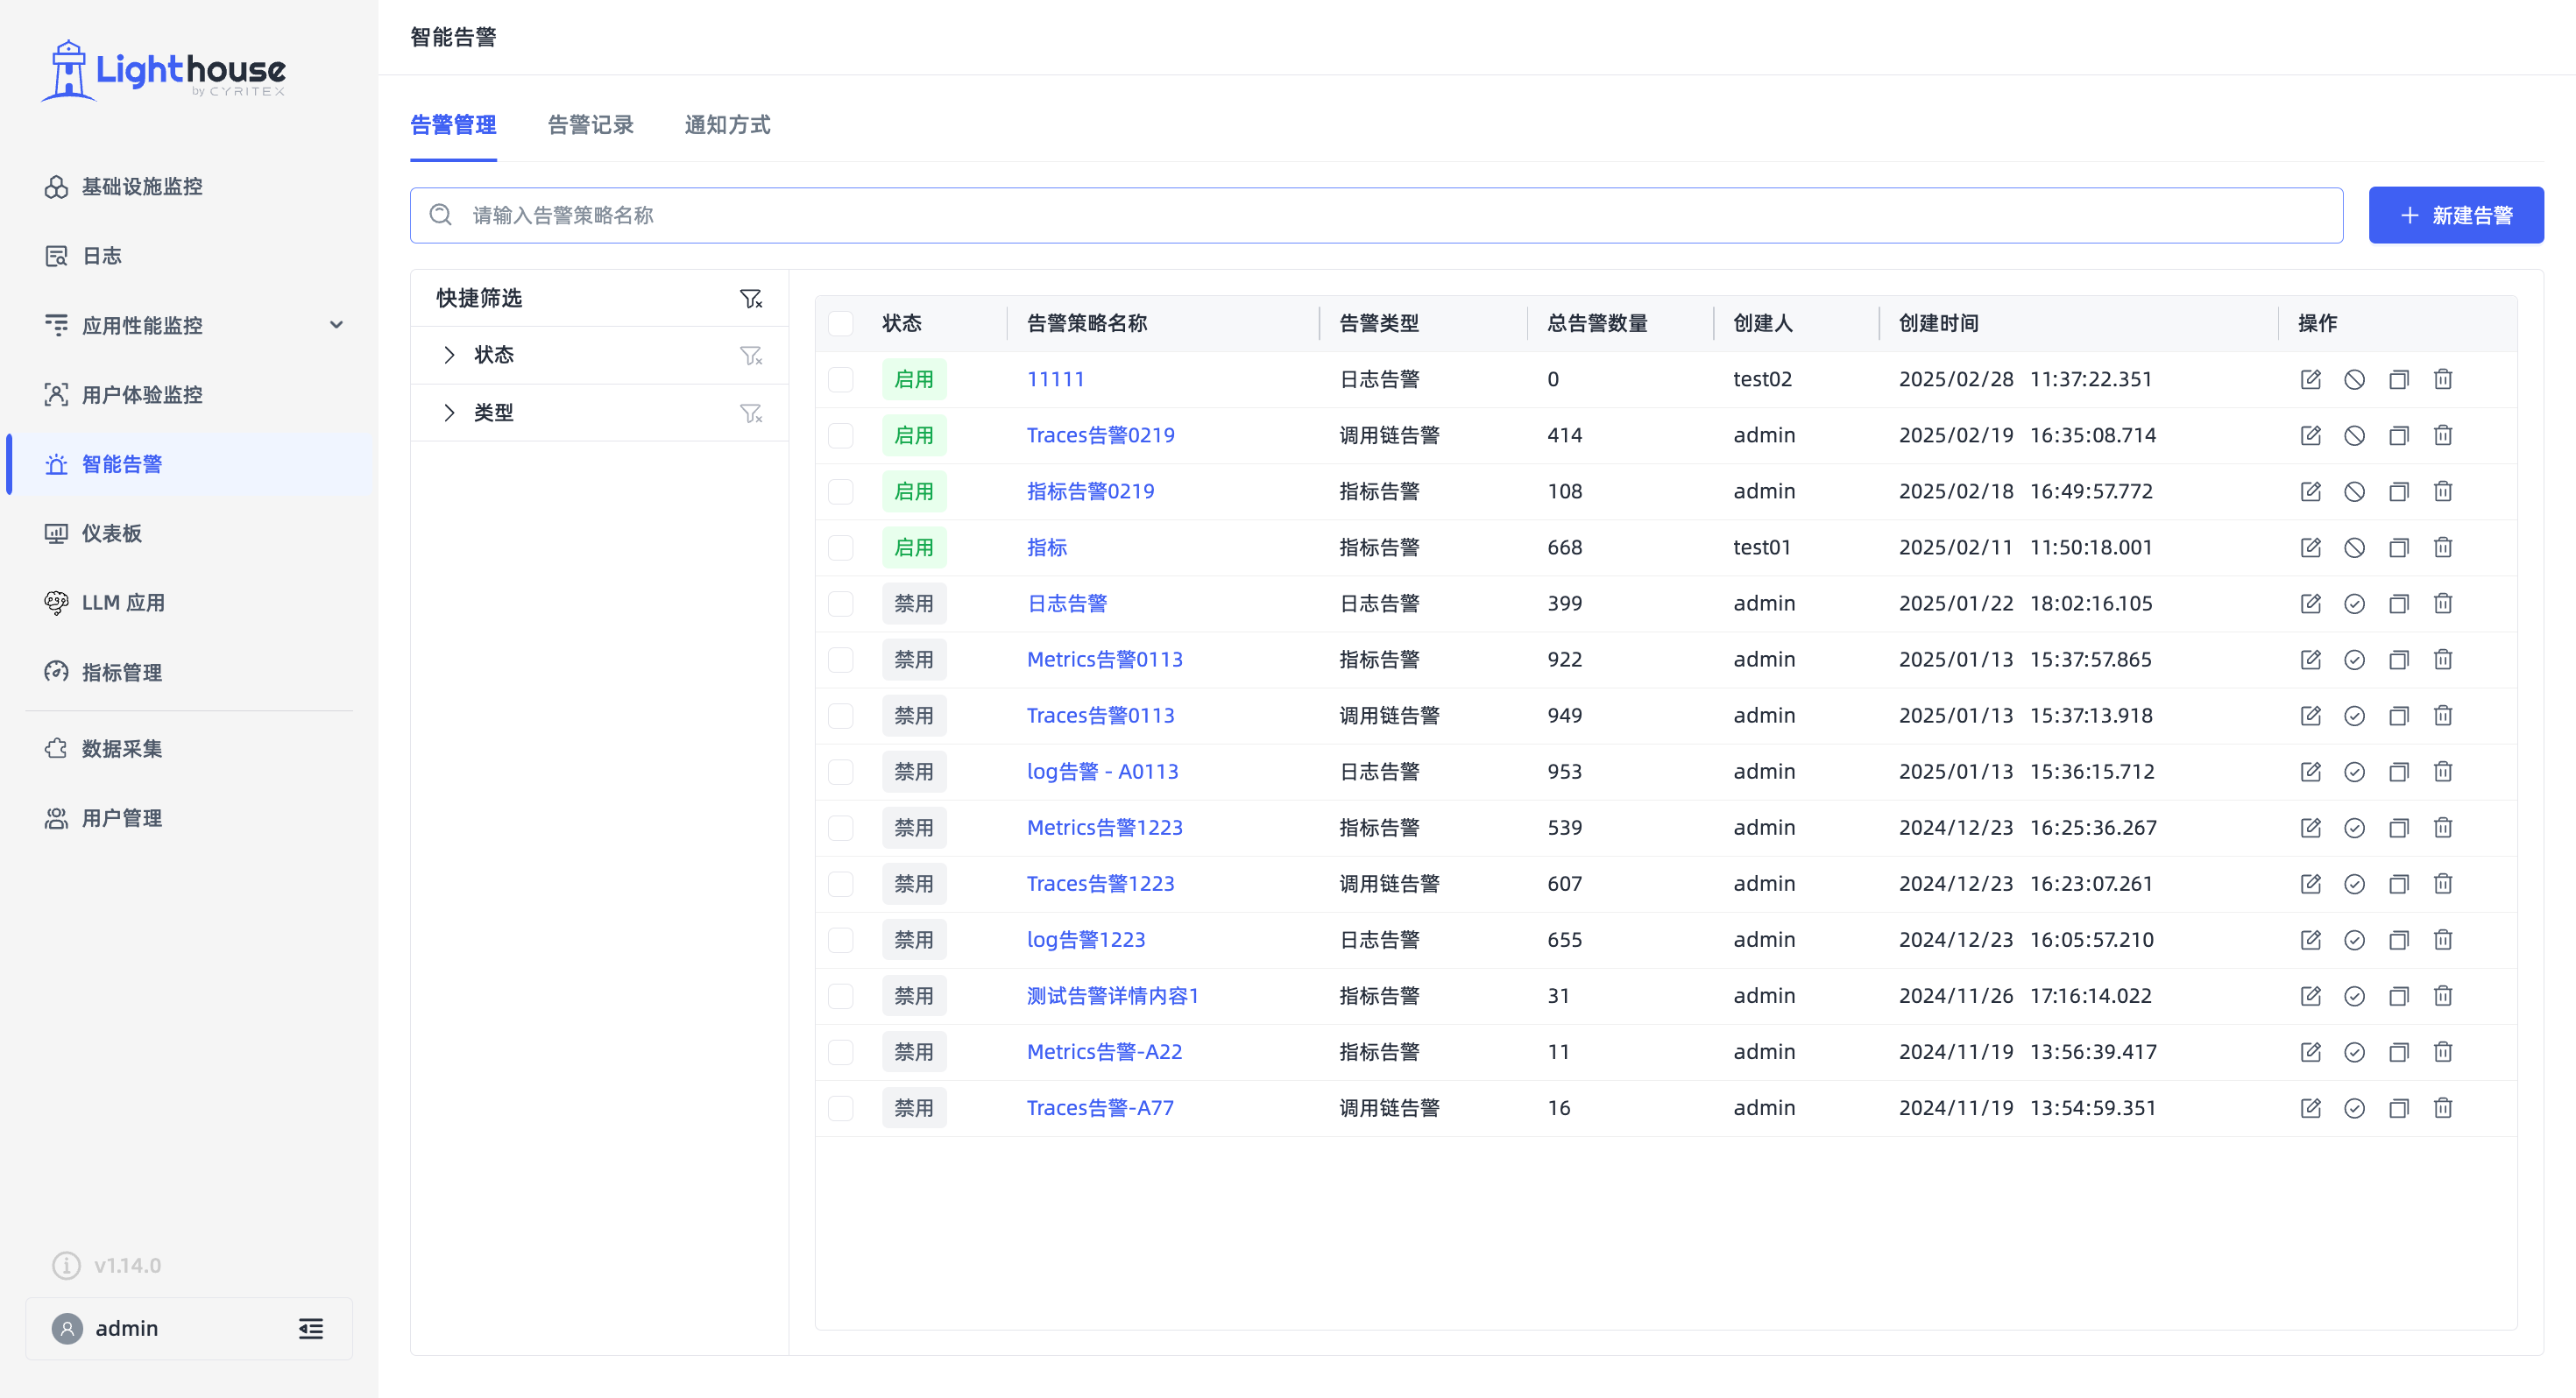The width and height of the screenshot is (2576, 1398).
Task: Toggle the select-all header checkbox
Action: [841, 323]
